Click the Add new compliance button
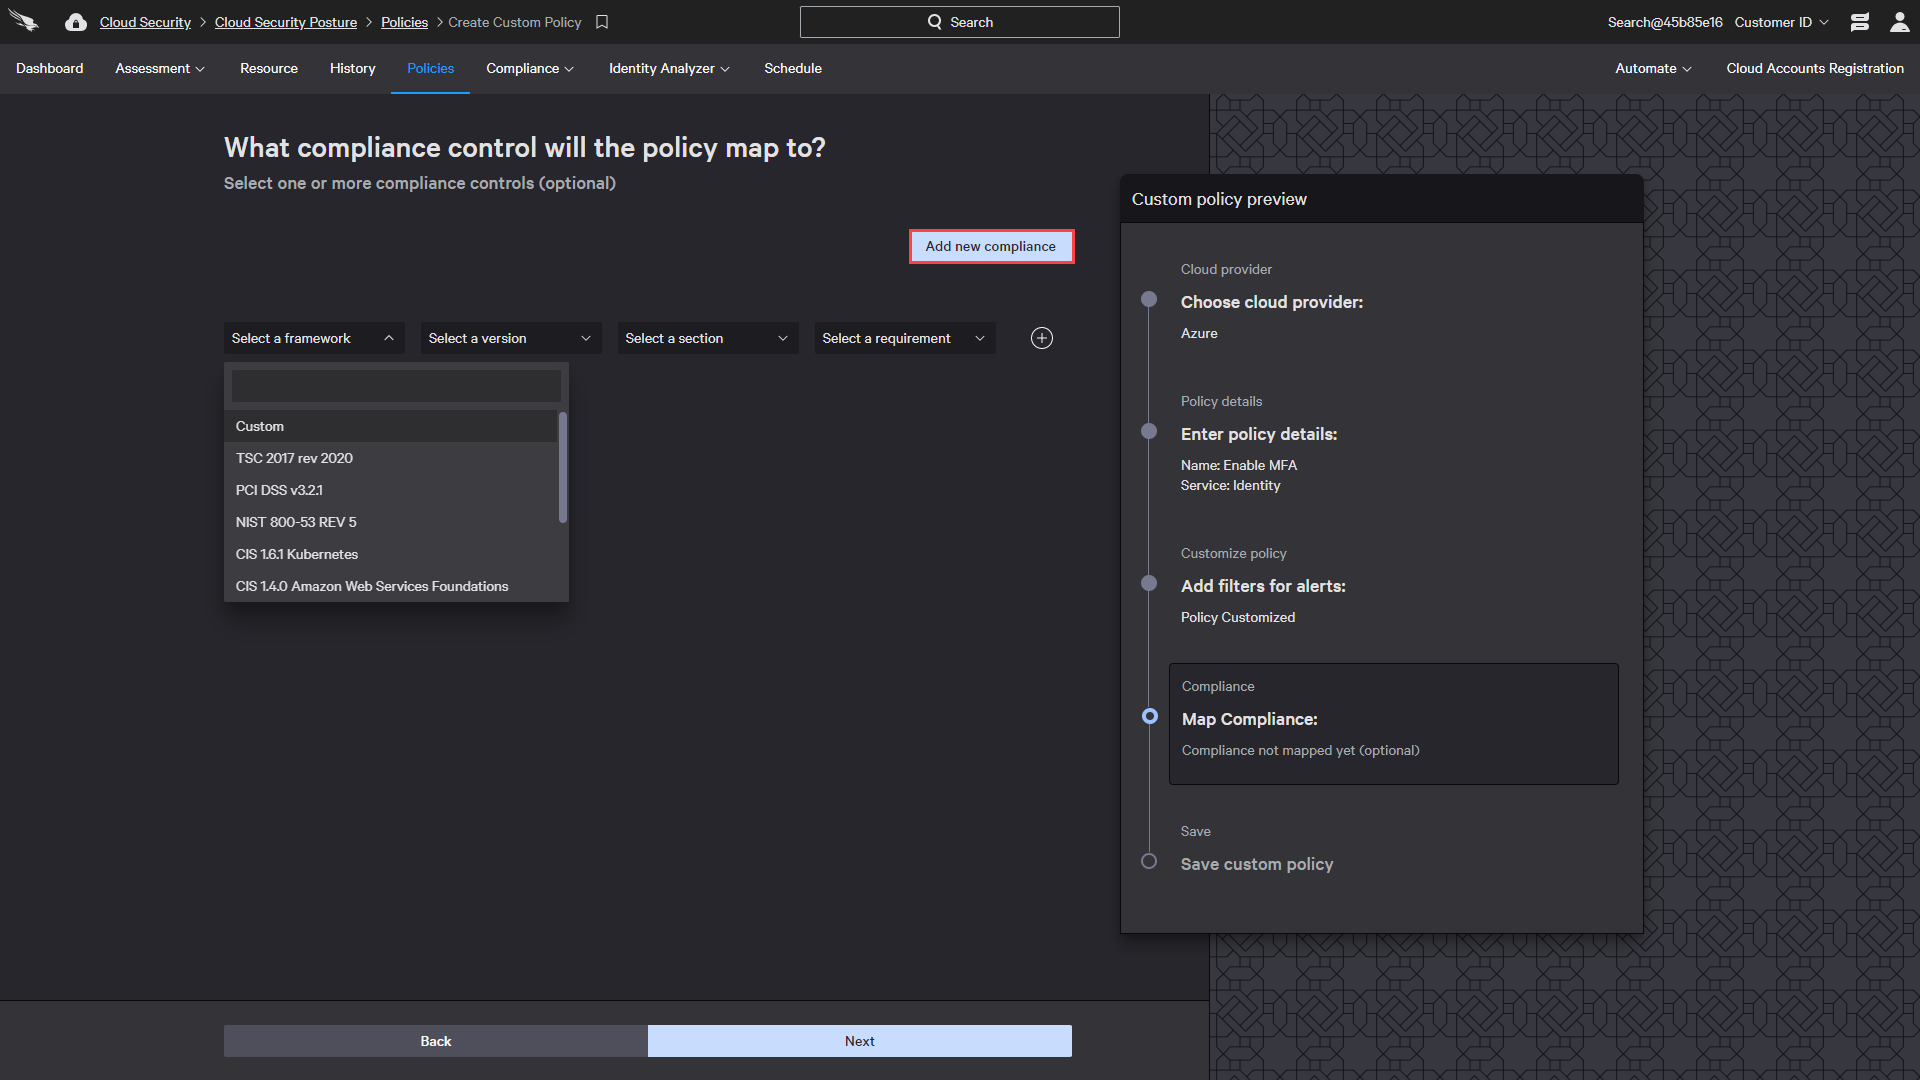The height and width of the screenshot is (1080, 1920). (990, 245)
